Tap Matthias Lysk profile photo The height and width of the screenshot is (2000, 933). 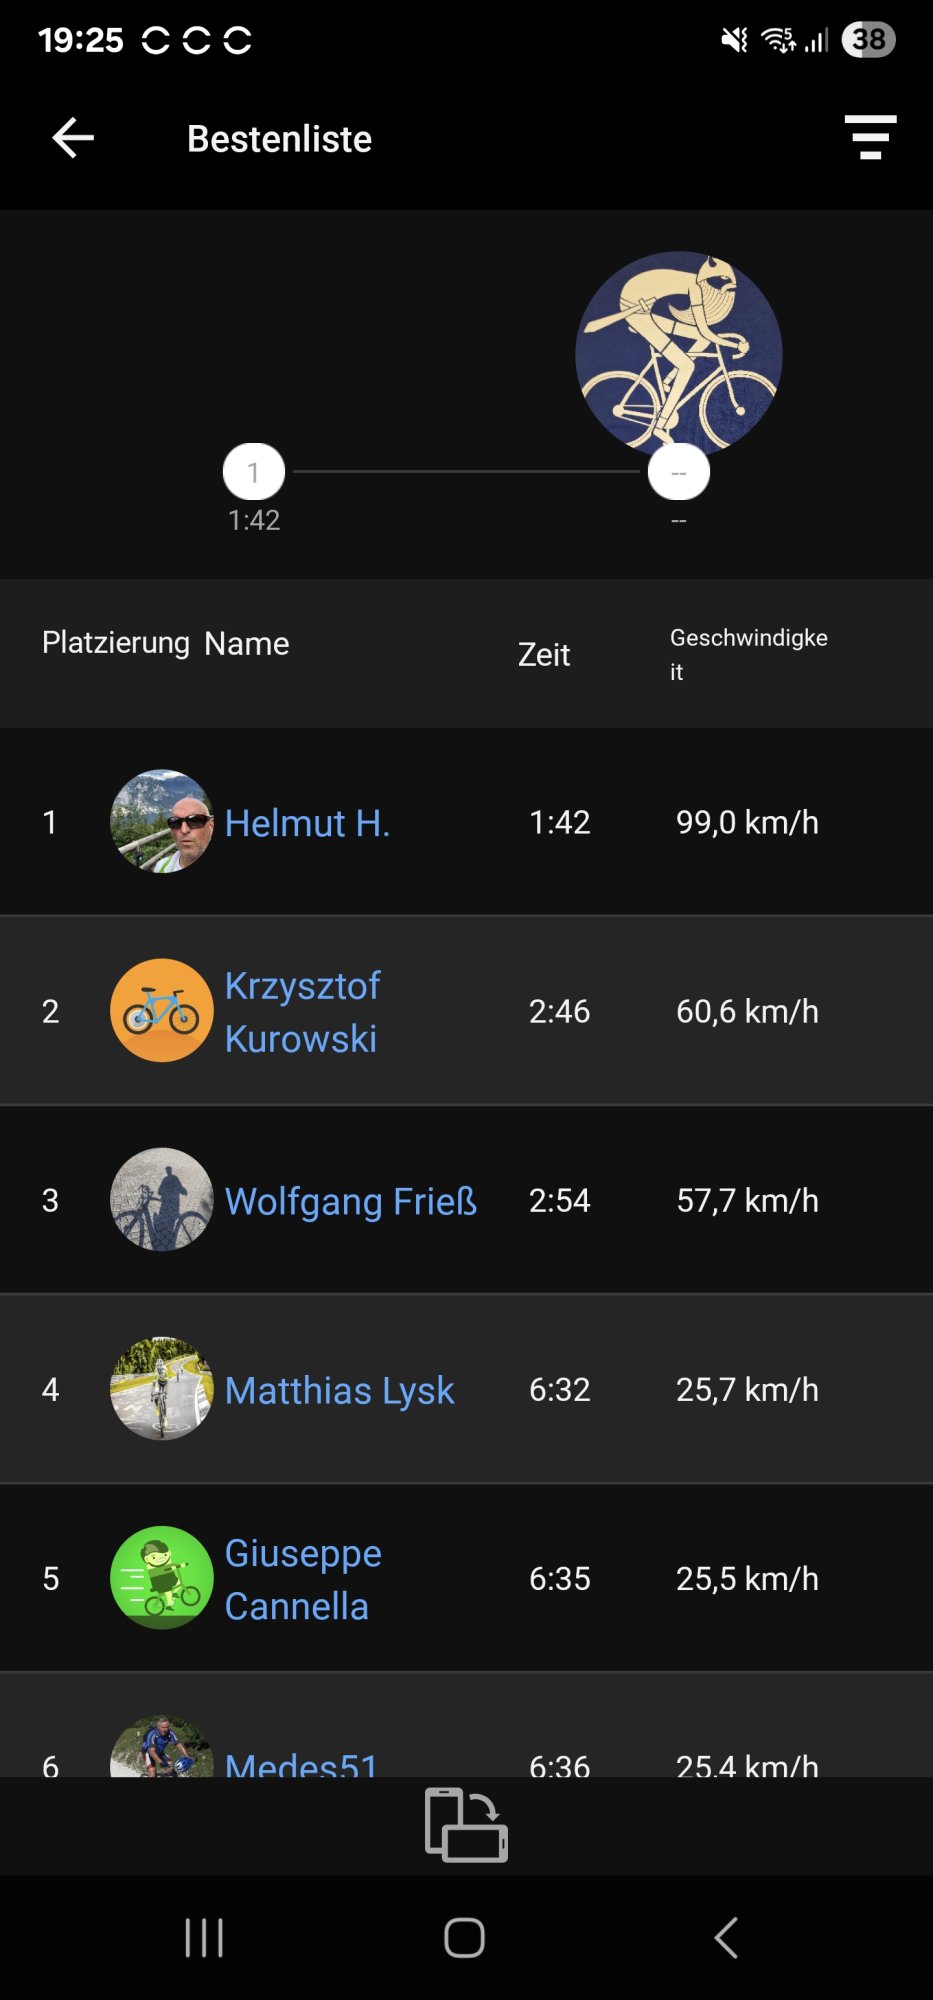[161, 1389]
